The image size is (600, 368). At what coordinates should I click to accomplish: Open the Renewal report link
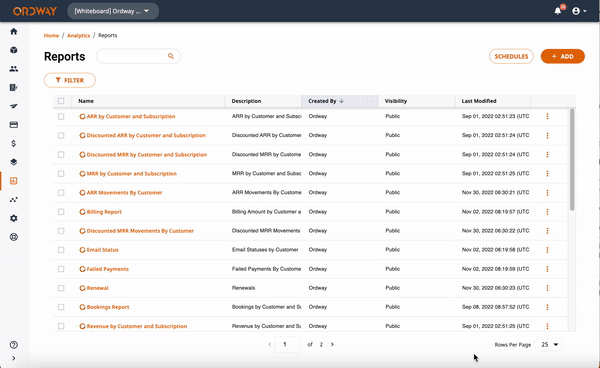pos(98,288)
